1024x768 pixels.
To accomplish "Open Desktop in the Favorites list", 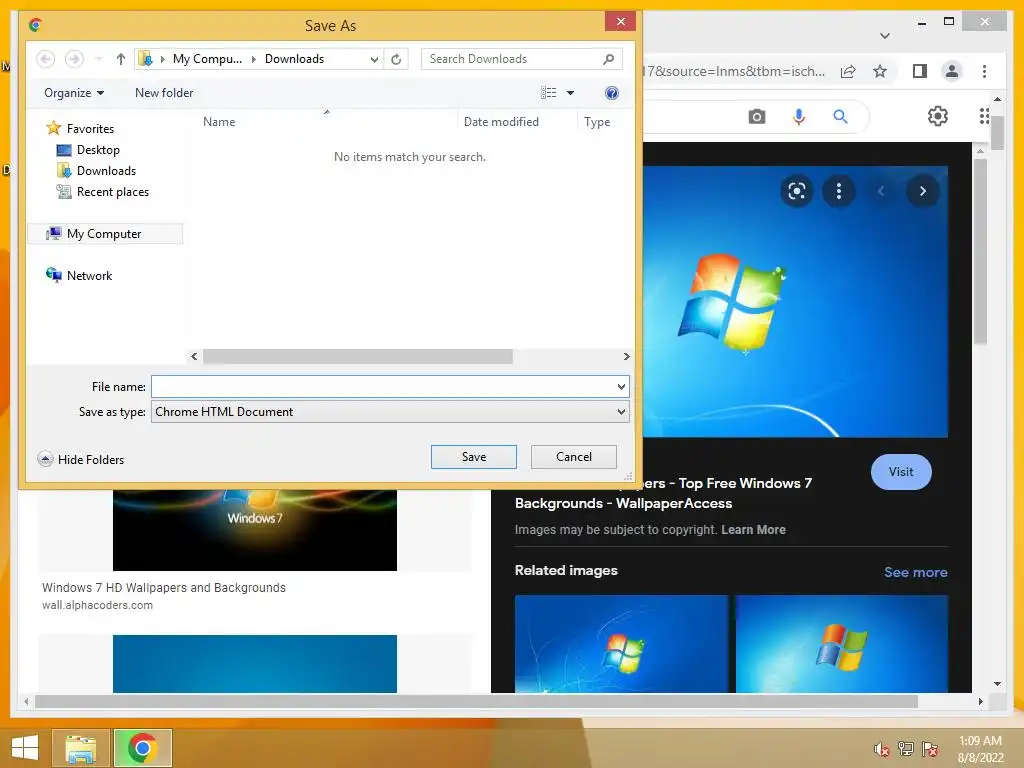I will [x=98, y=150].
